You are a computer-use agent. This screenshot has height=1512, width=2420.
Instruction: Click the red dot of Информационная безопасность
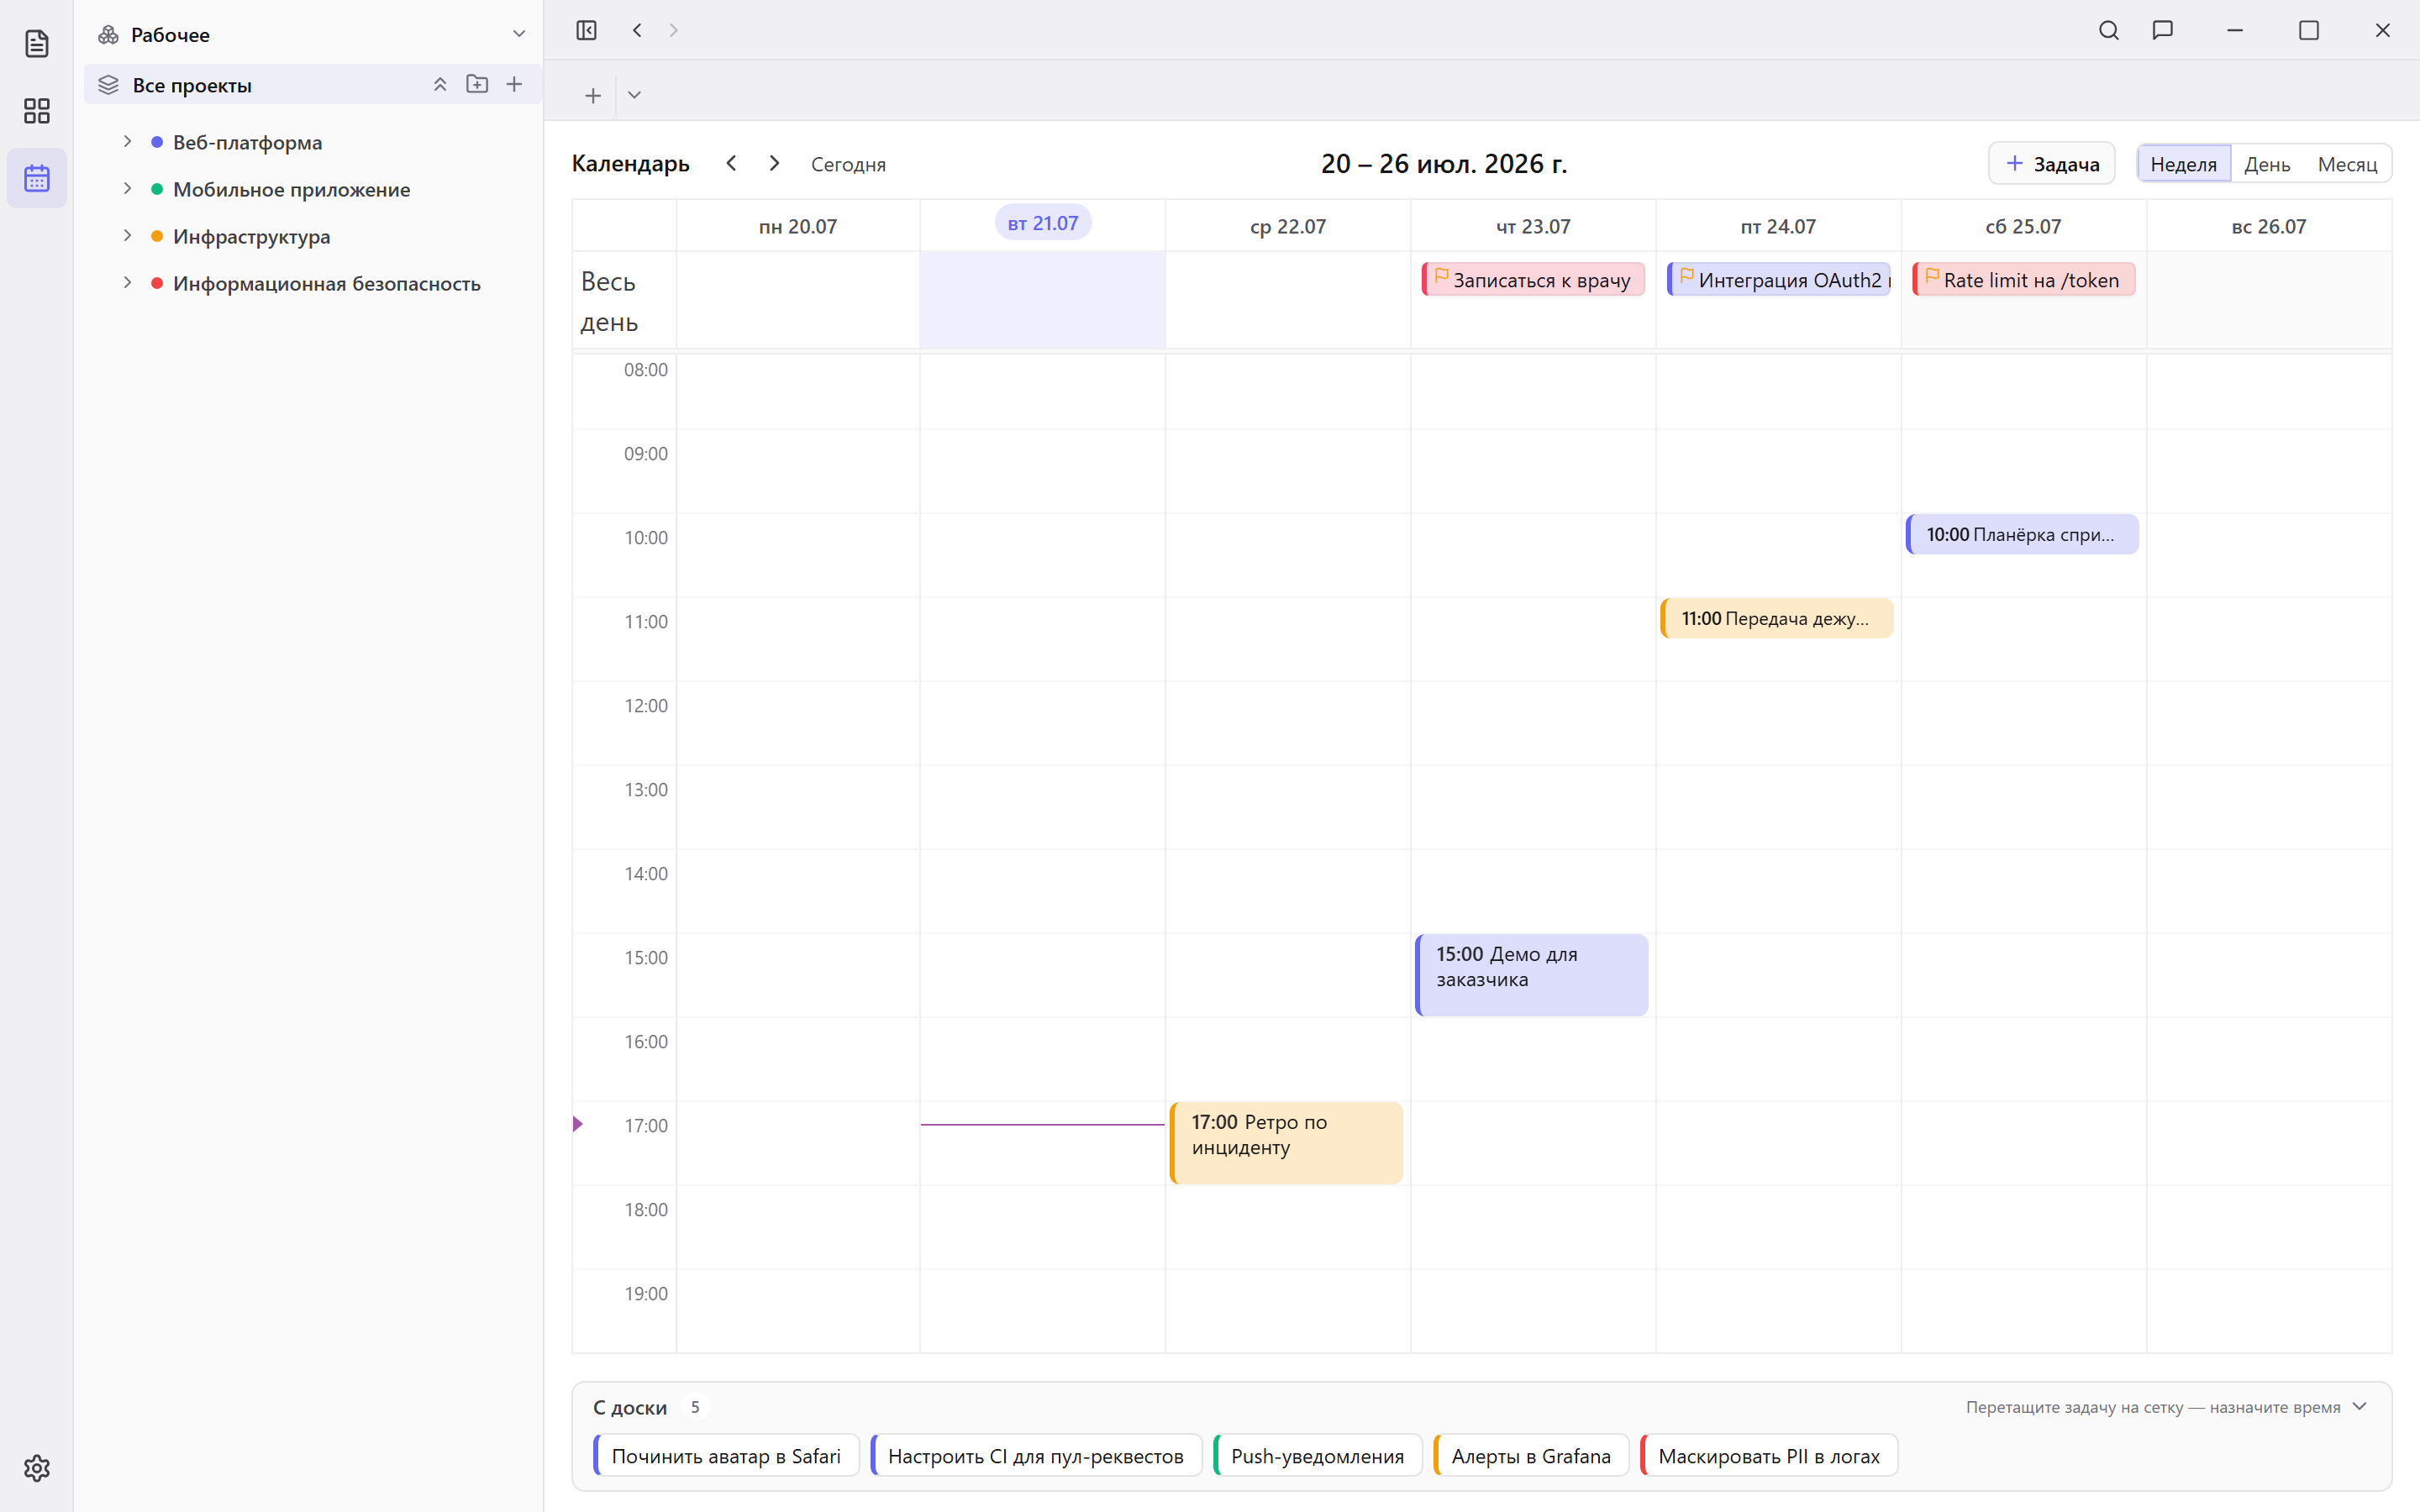pos(157,283)
